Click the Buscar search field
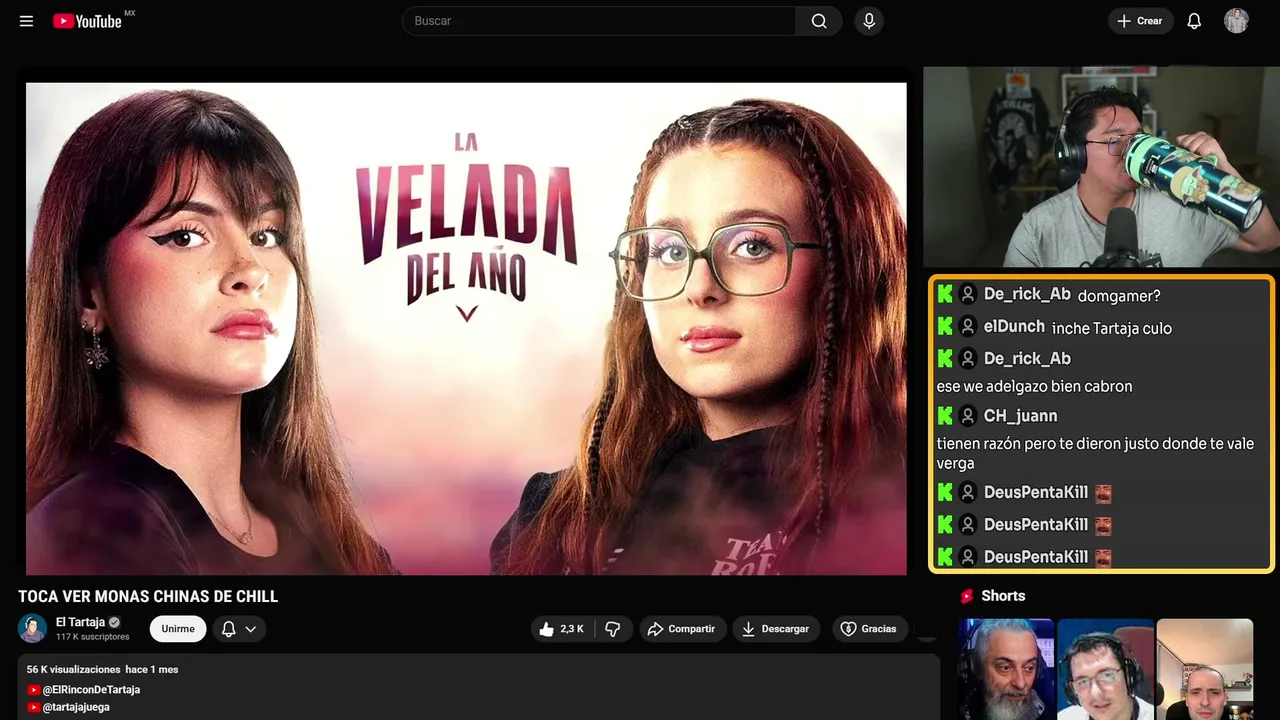The width and height of the screenshot is (1280, 720). [599, 21]
